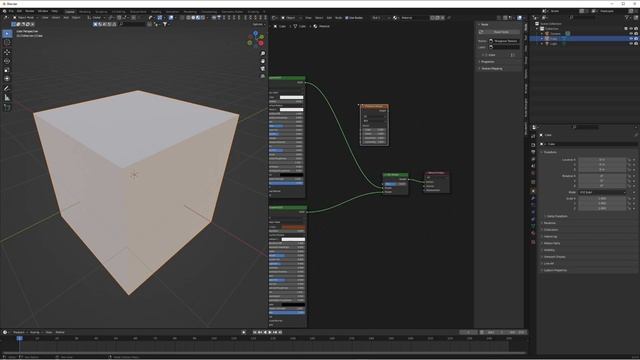Click the frame 1 marker on timeline

pos(19,338)
